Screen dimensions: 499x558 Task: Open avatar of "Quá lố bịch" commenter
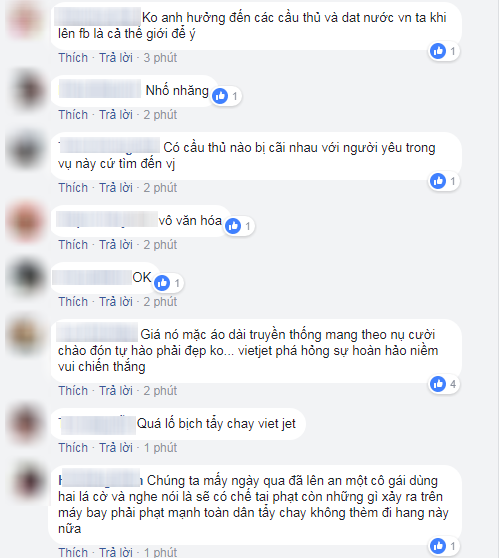click(26, 423)
